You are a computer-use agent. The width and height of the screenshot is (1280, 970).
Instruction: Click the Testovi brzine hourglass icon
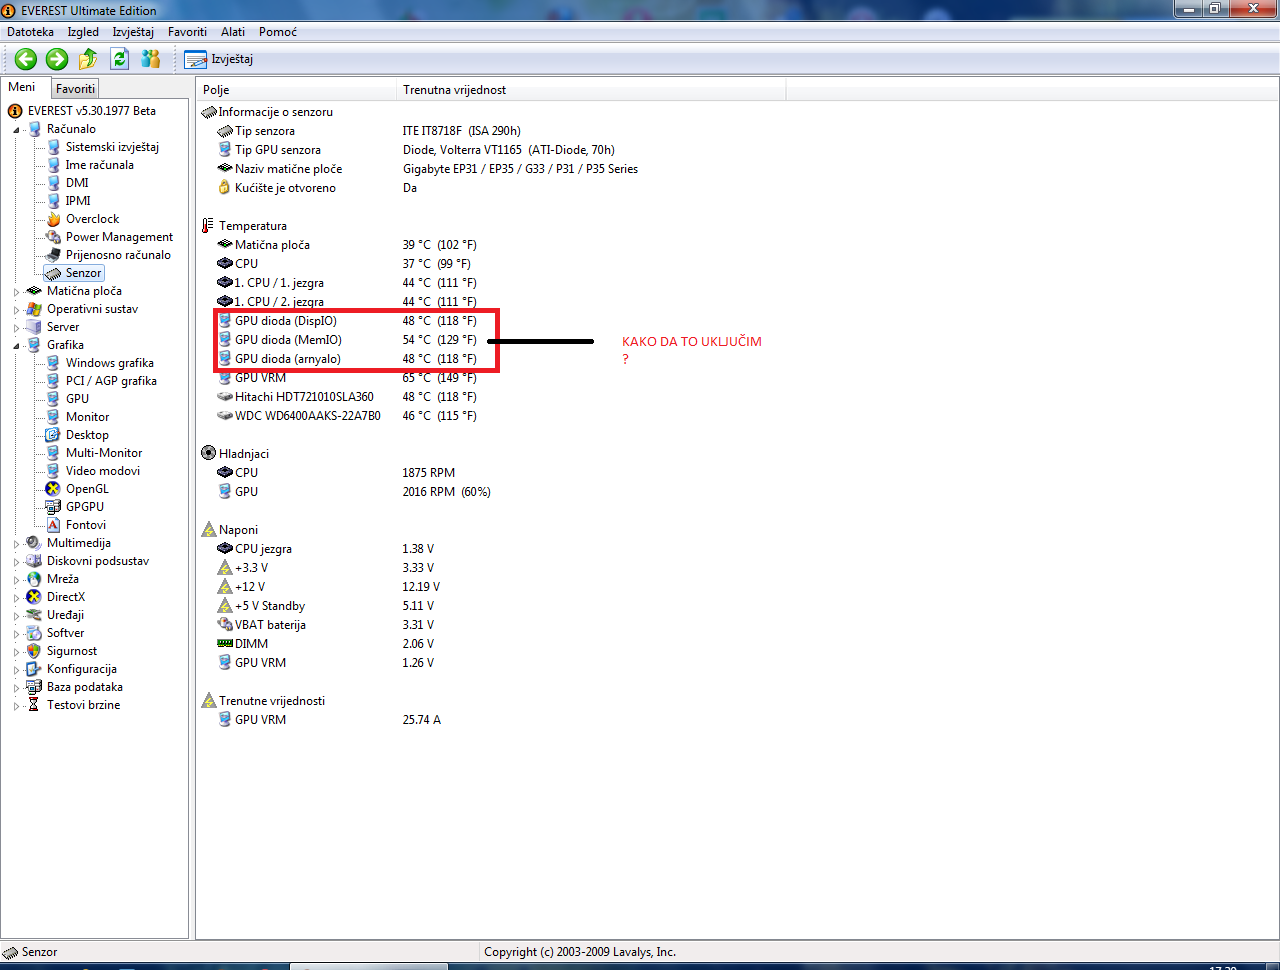coord(34,705)
